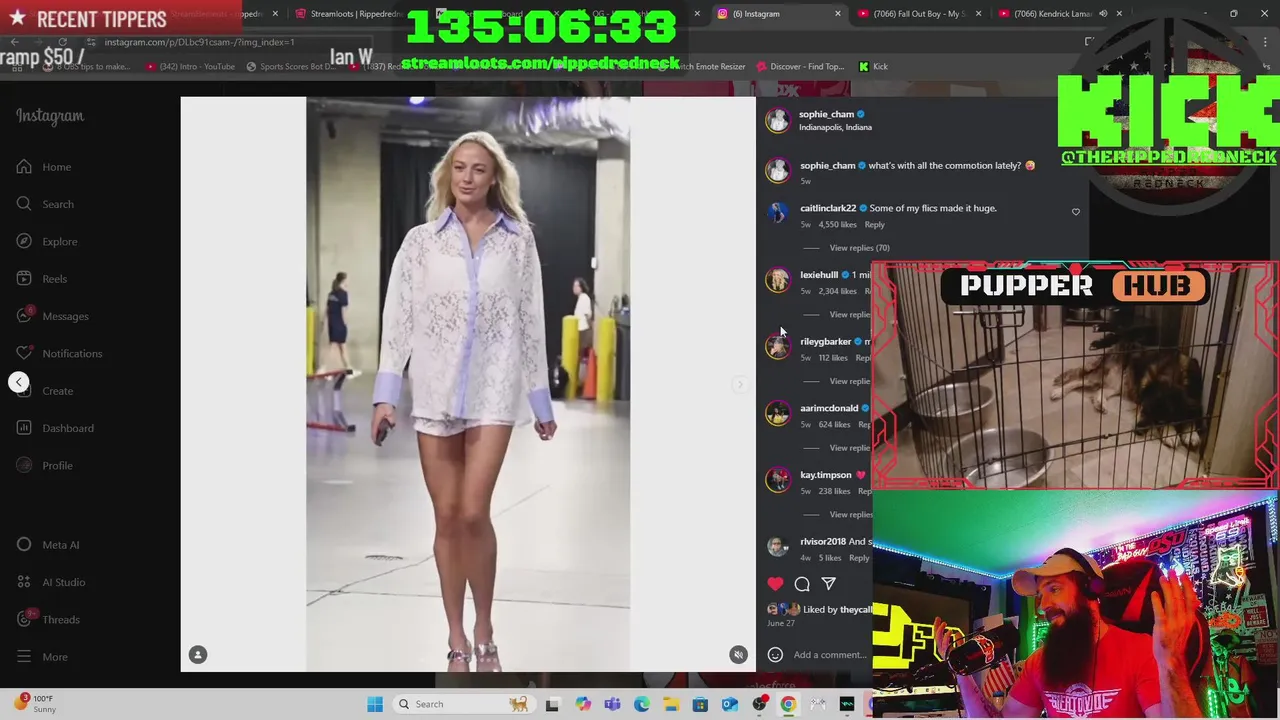Click the Instagram logo

(x=50, y=116)
